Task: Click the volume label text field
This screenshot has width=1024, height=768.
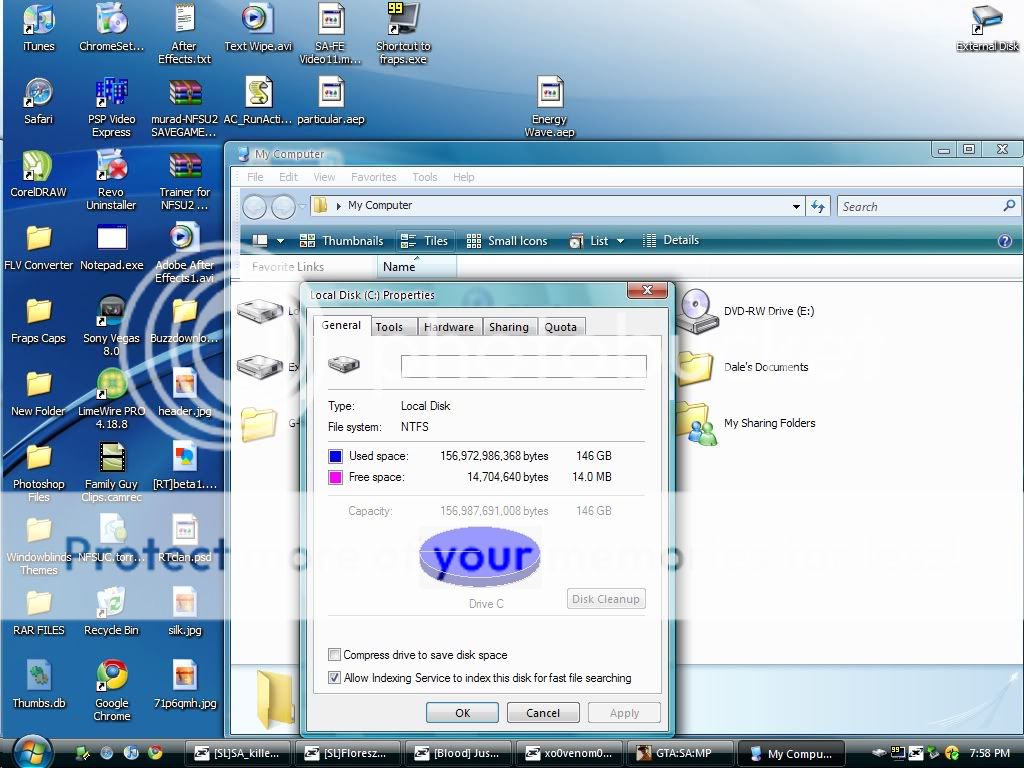Action: pos(524,366)
